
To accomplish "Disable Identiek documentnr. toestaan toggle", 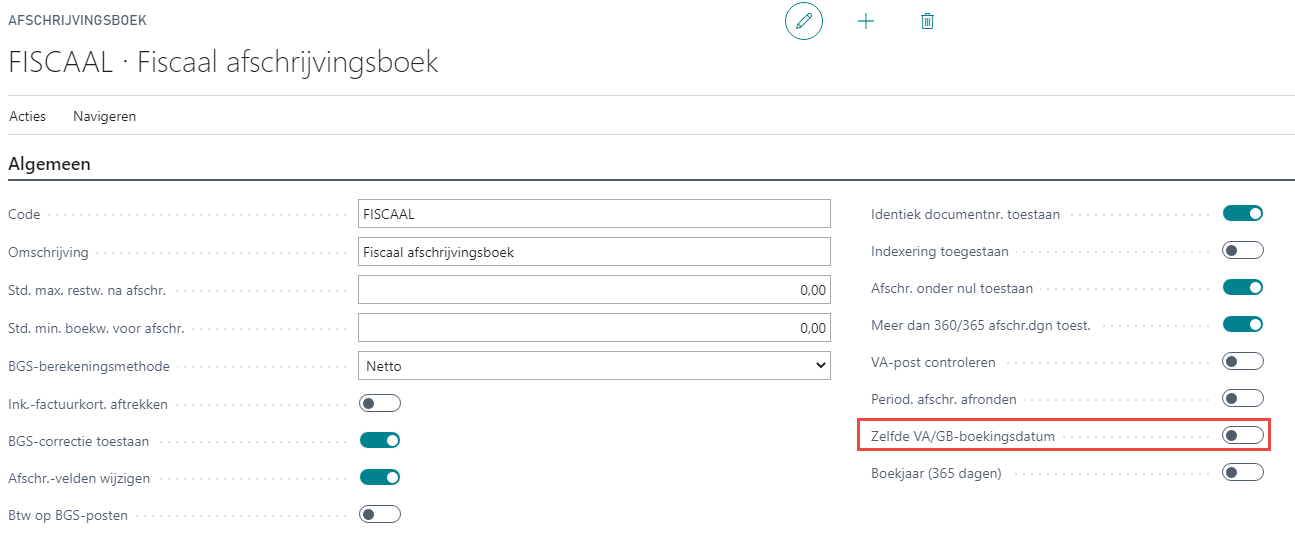I will point(1243,213).
